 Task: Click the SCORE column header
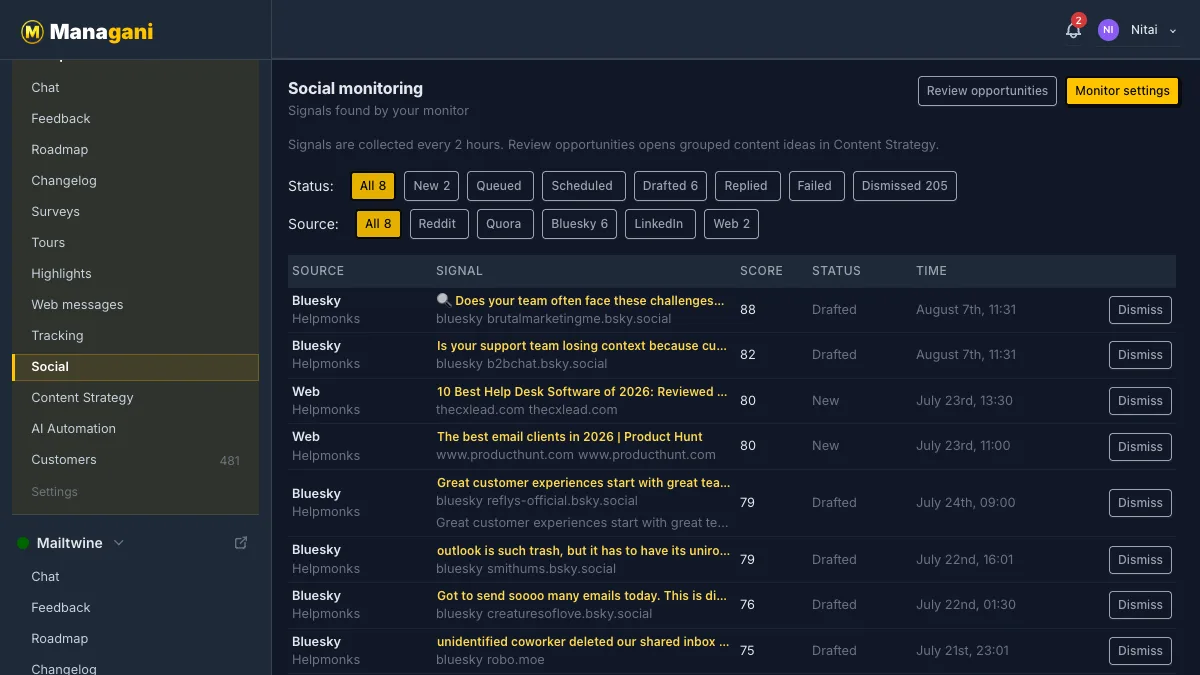(x=761, y=271)
